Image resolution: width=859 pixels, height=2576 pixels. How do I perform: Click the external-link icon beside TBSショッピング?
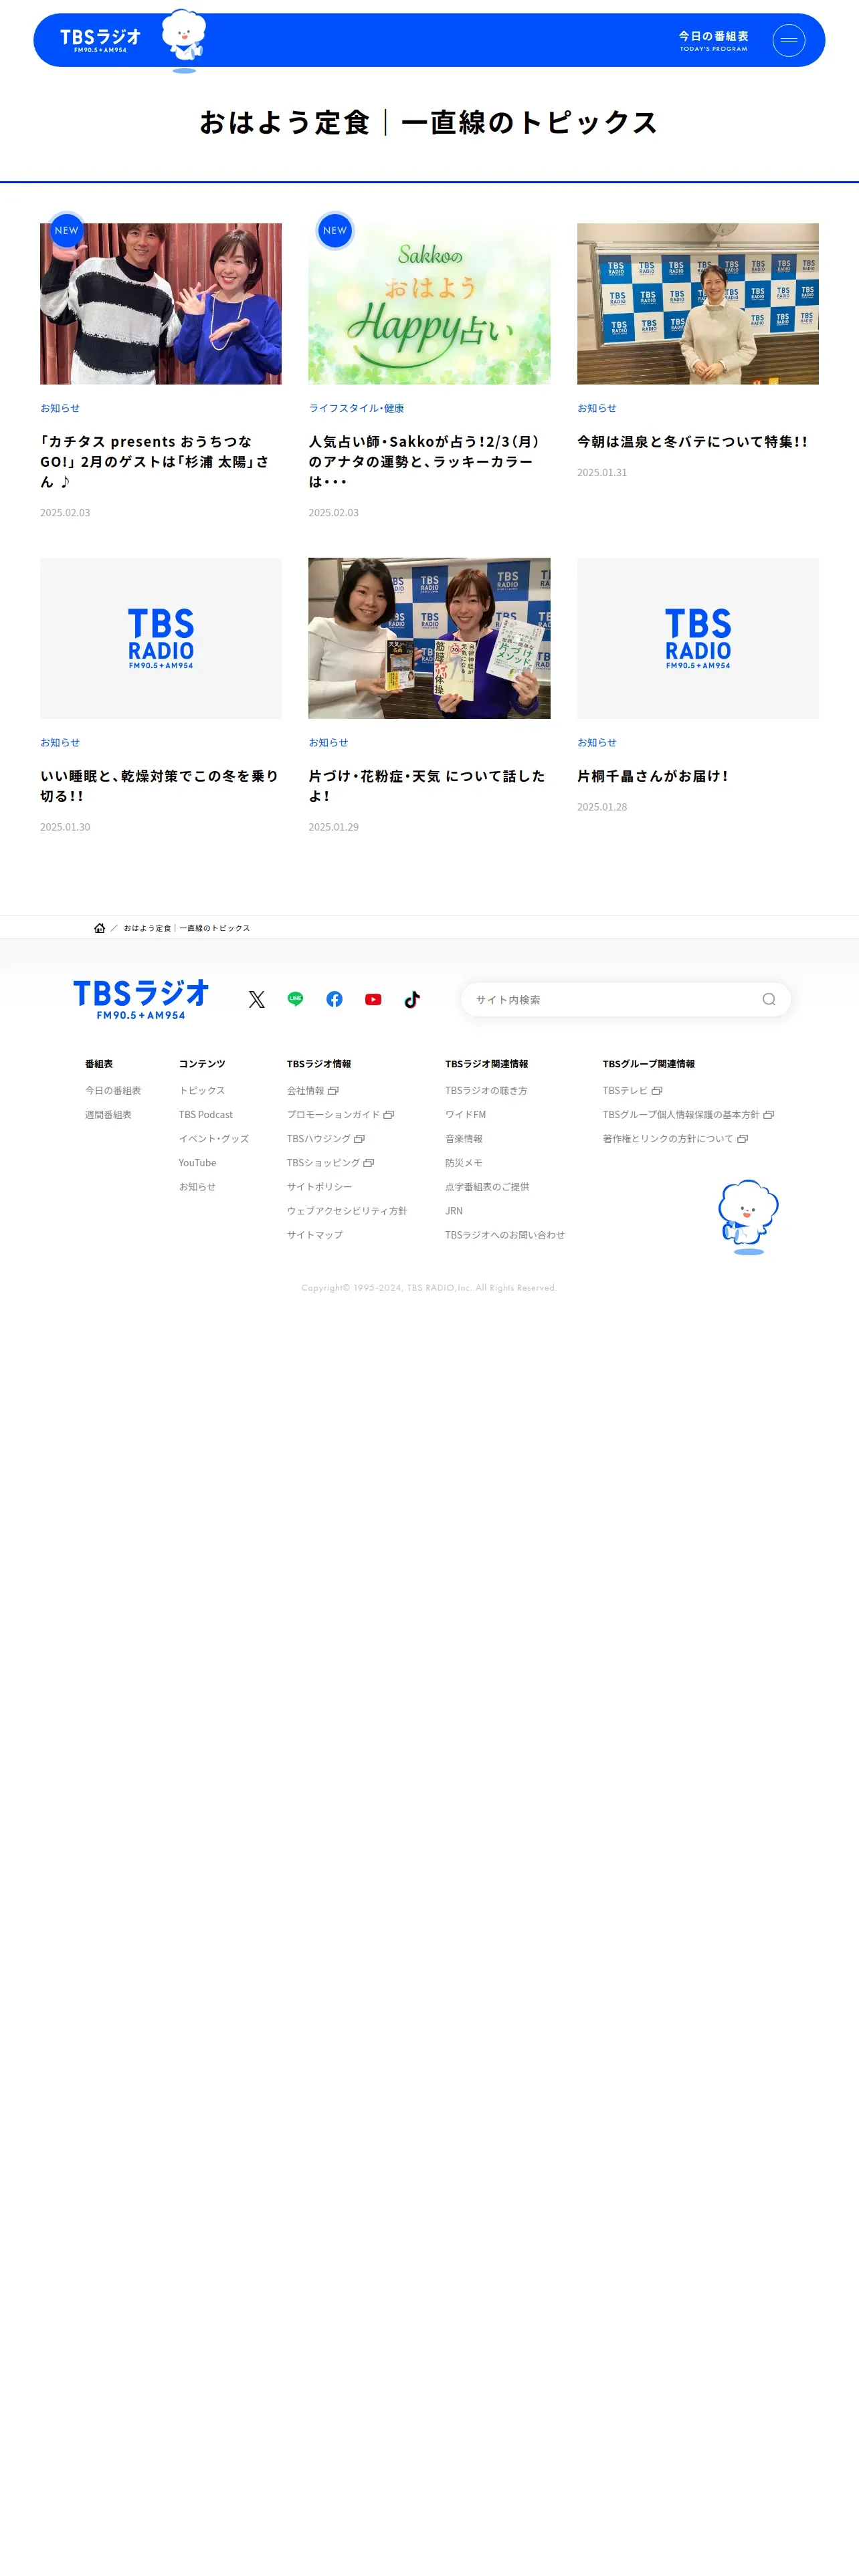369,1163
